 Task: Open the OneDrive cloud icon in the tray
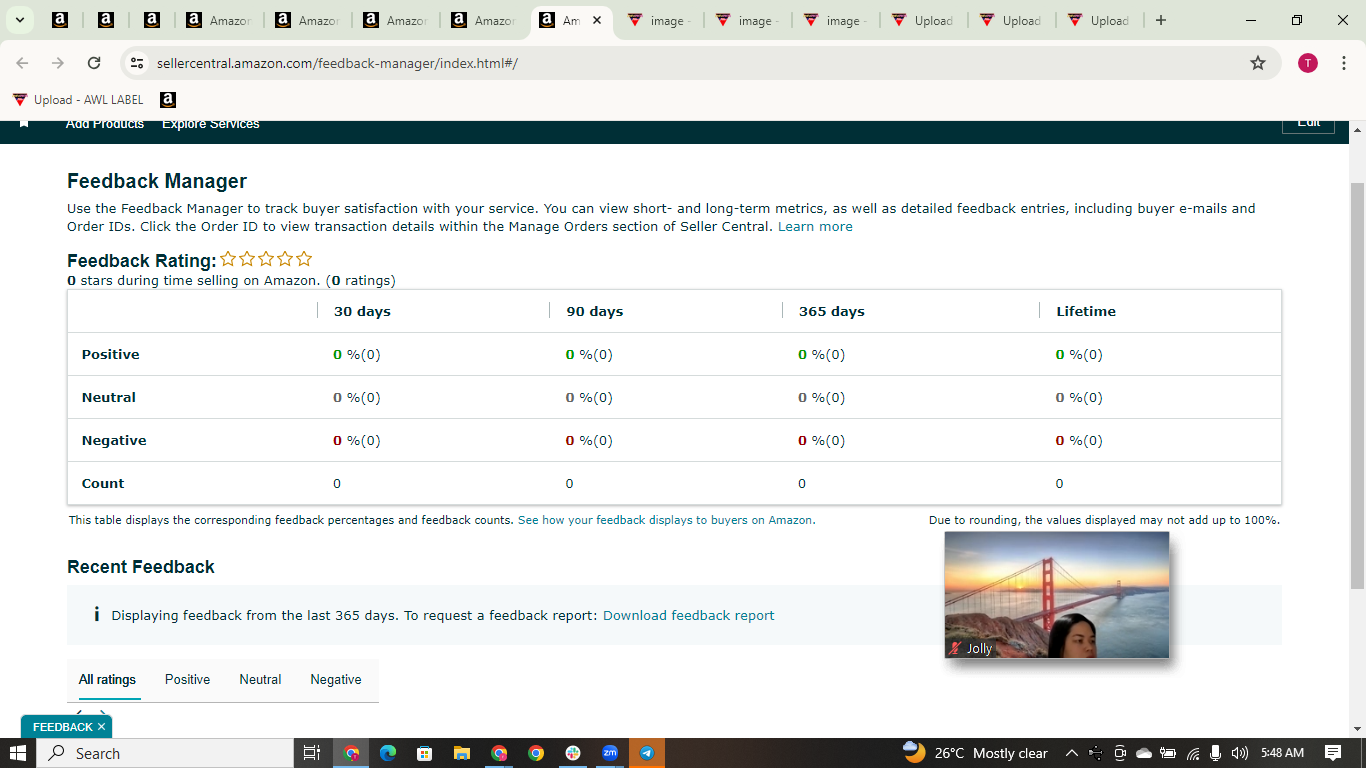point(1144,753)
